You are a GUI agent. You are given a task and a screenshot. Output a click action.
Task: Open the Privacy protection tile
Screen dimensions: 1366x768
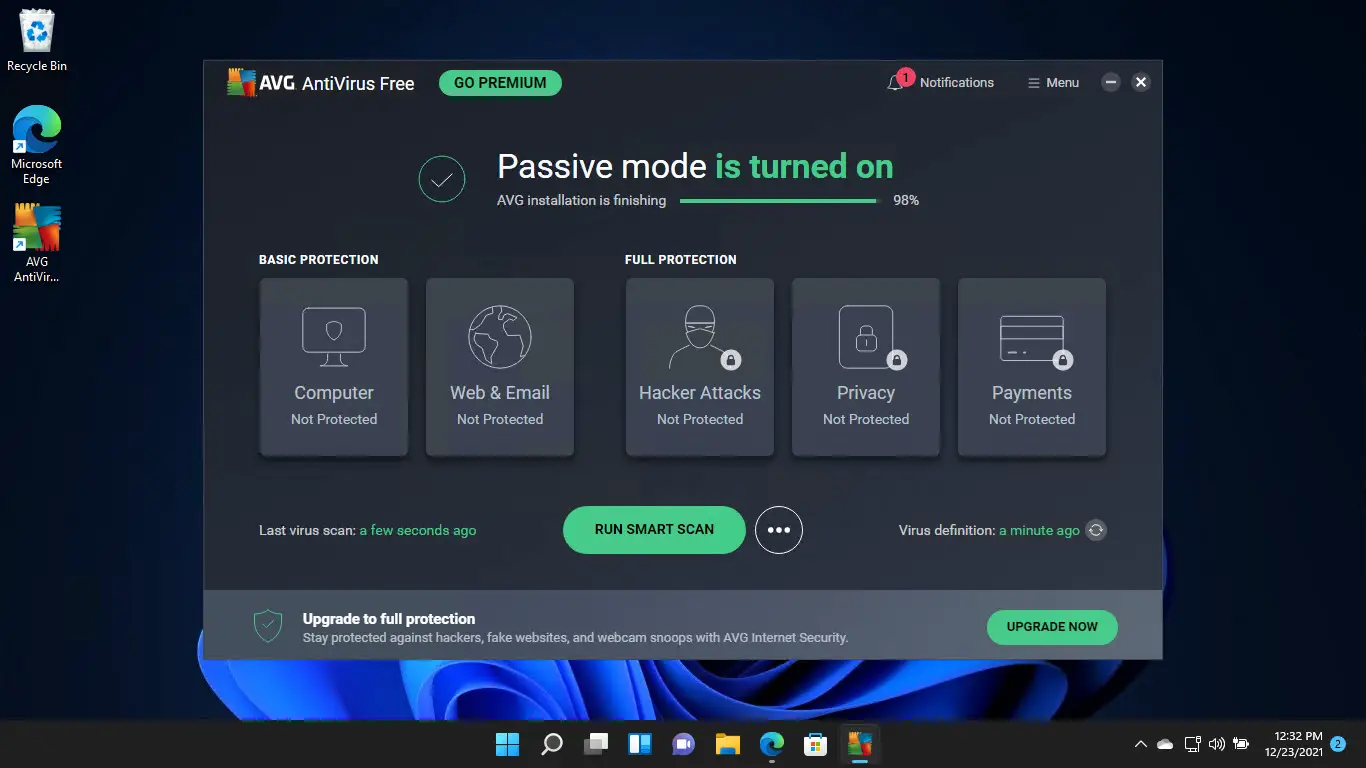click(x=866, y=367)
